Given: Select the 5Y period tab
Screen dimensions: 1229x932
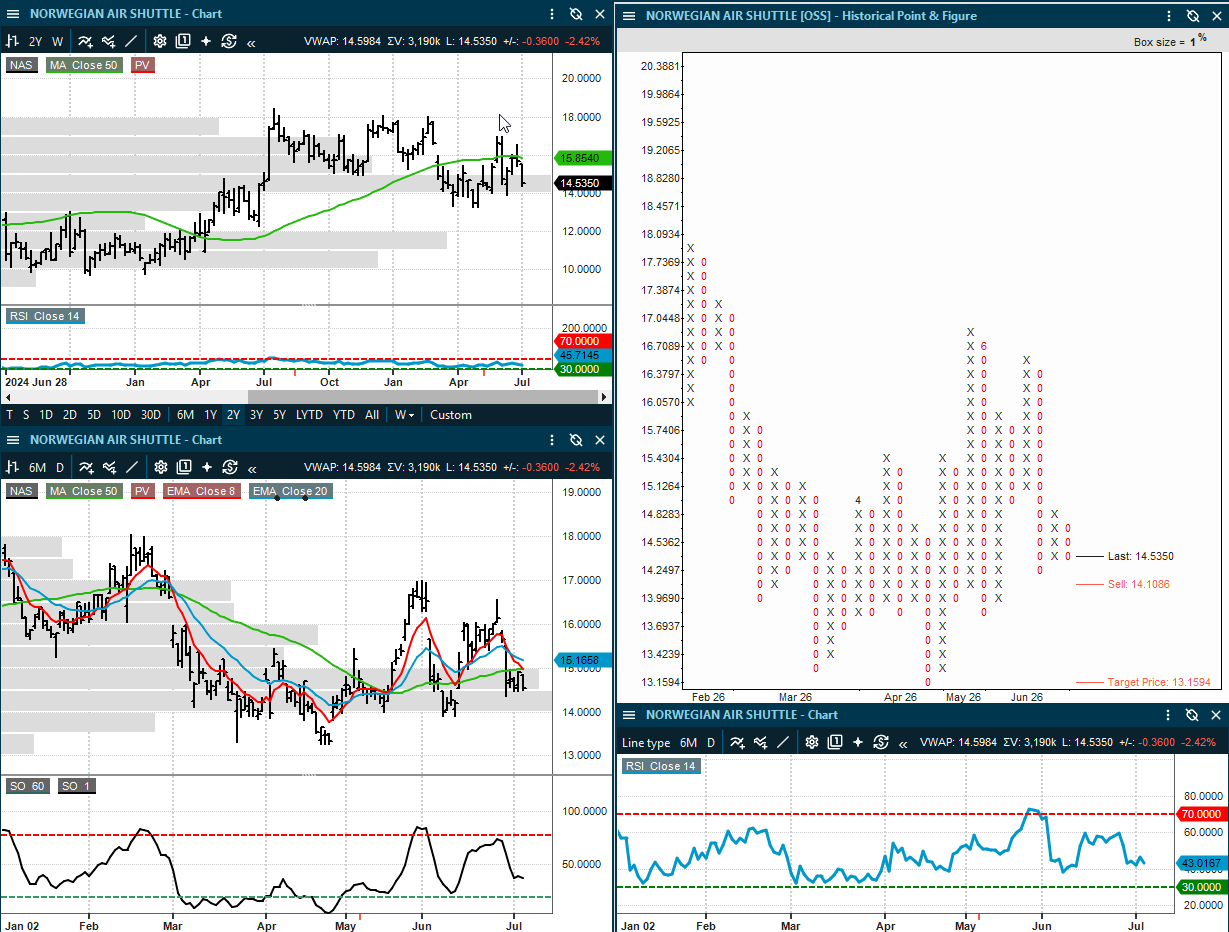Looking at the screenshot, I should click(279, 415).
